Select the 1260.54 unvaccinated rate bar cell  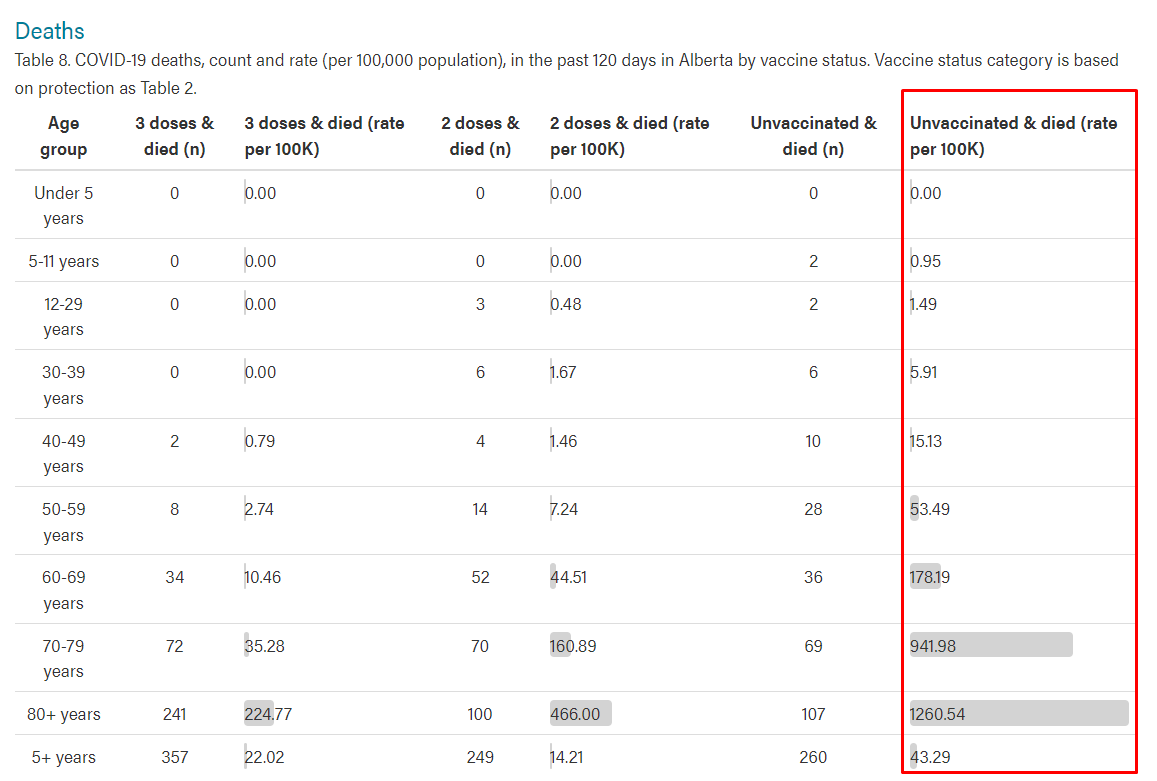pyautogui.click(x=1019, y=714)
